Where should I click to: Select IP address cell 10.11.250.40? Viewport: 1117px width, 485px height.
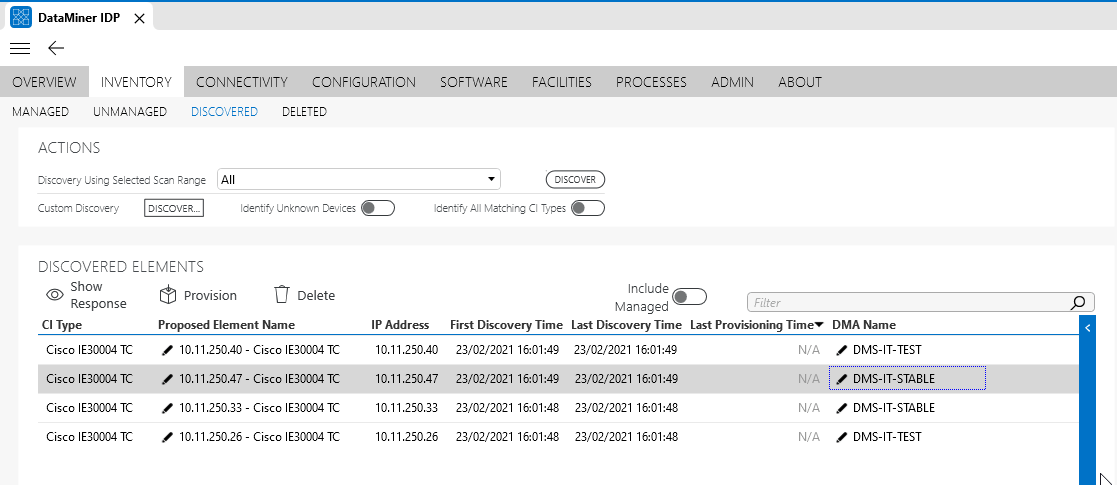click(x=407, y=350)
